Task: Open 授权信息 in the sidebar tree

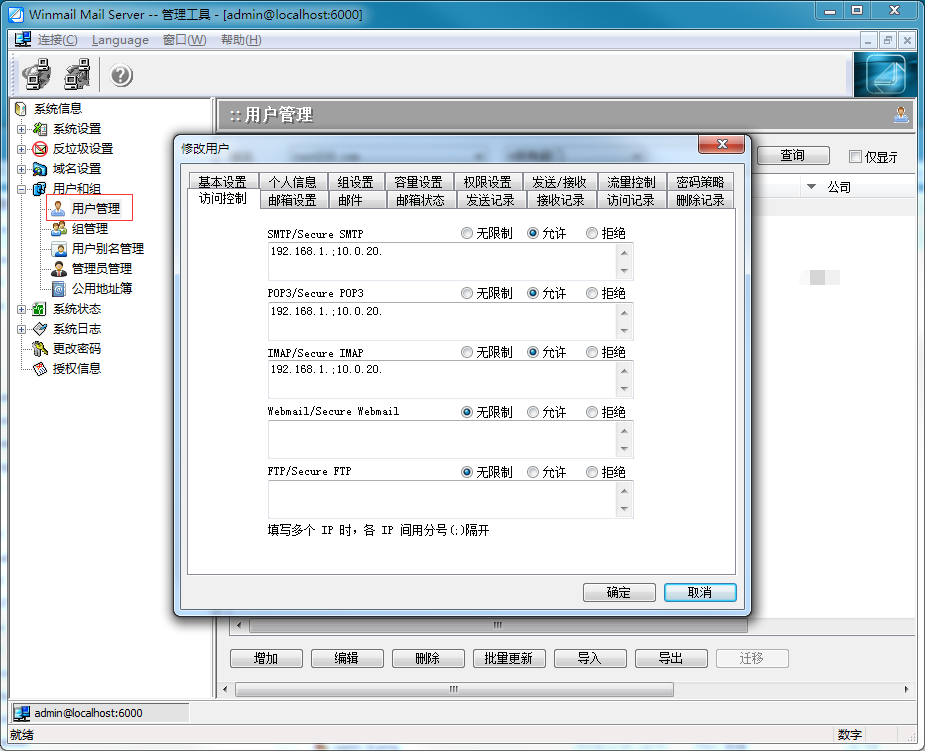Action: click(x=76, y=369)
